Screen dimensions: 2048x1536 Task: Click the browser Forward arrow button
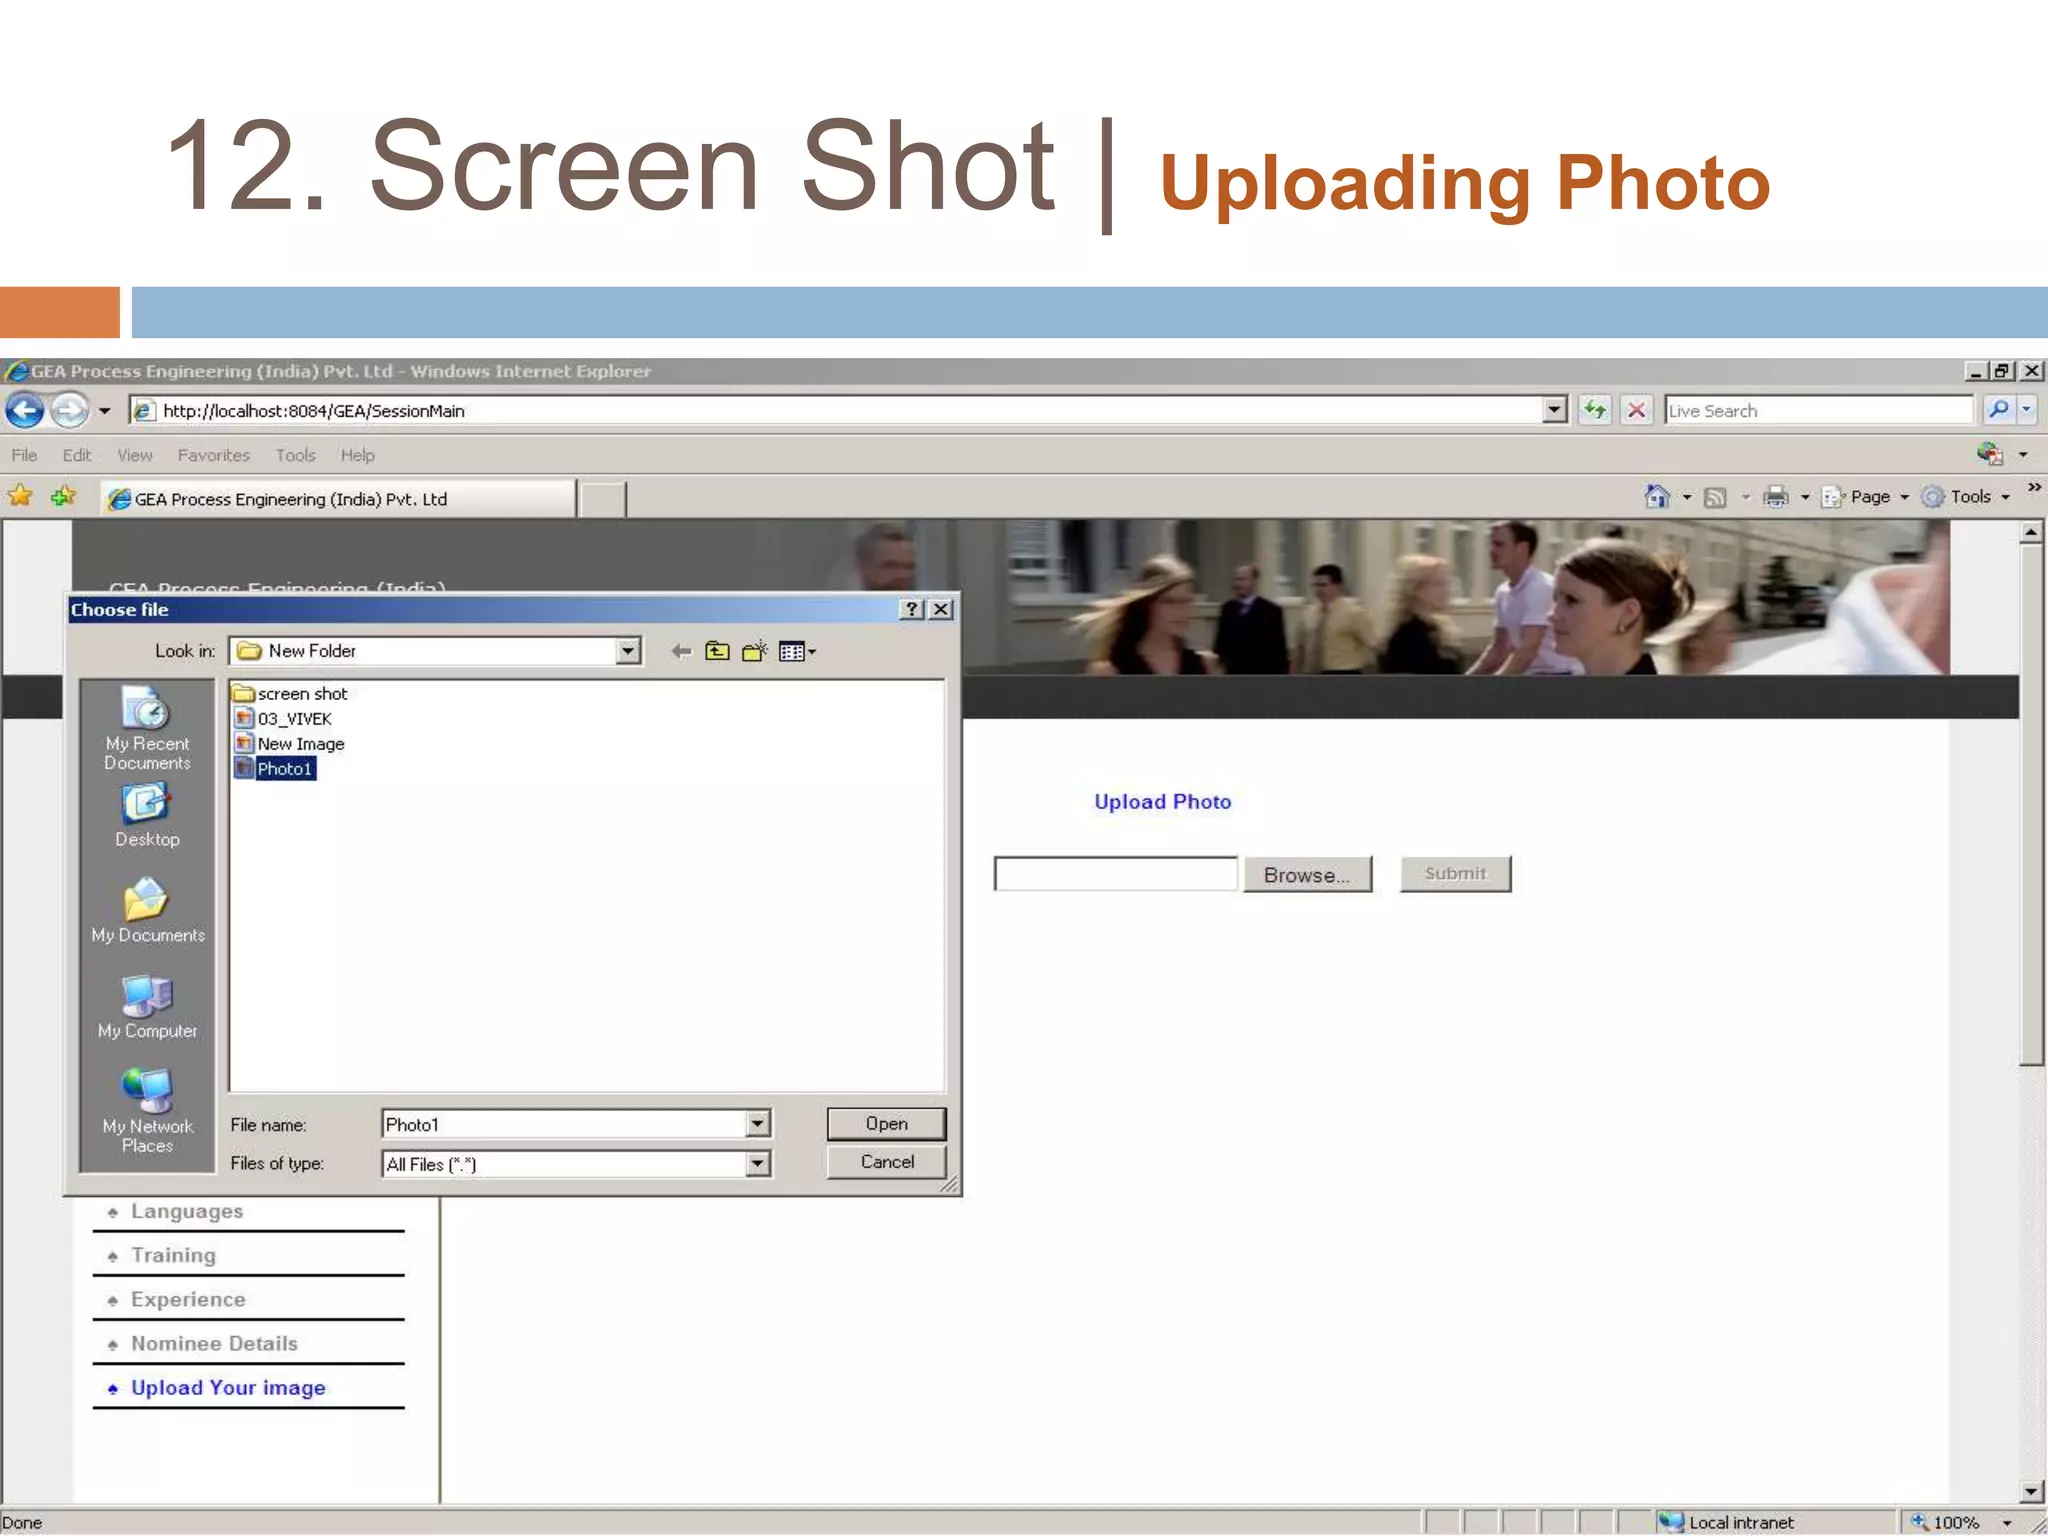(x=70, y=410)
